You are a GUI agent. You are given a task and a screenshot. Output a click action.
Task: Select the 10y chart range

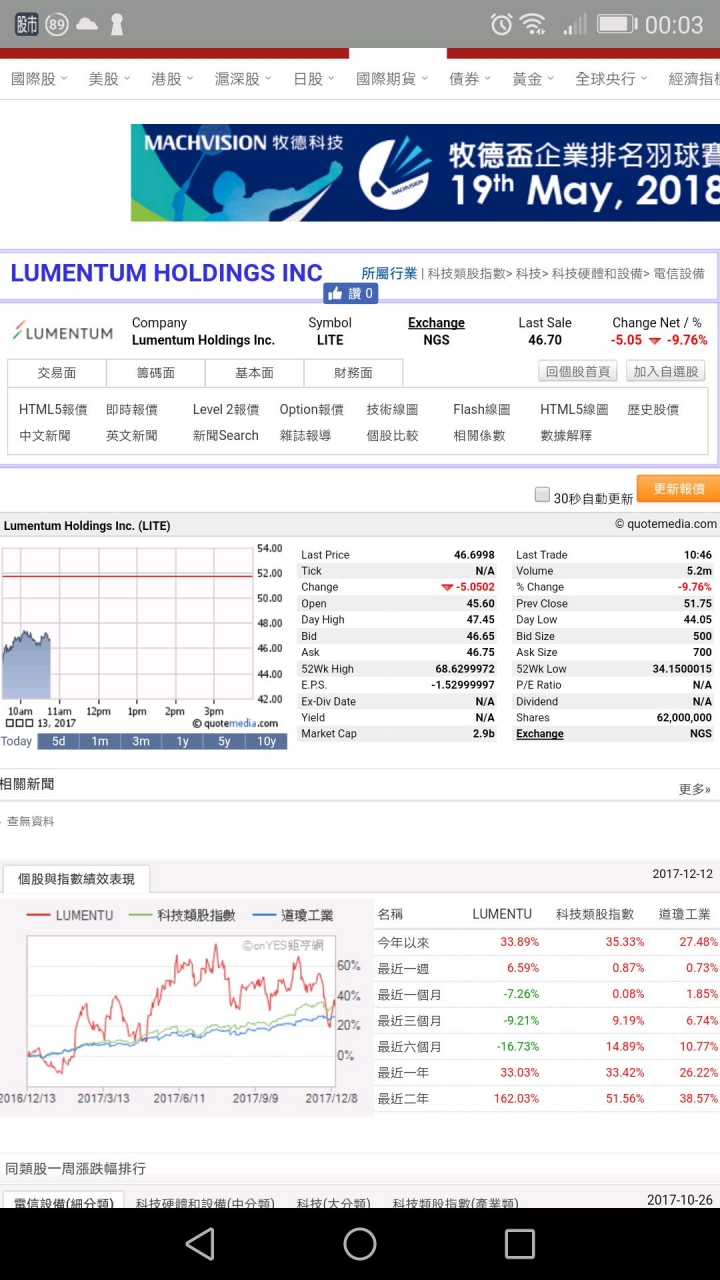266,741
